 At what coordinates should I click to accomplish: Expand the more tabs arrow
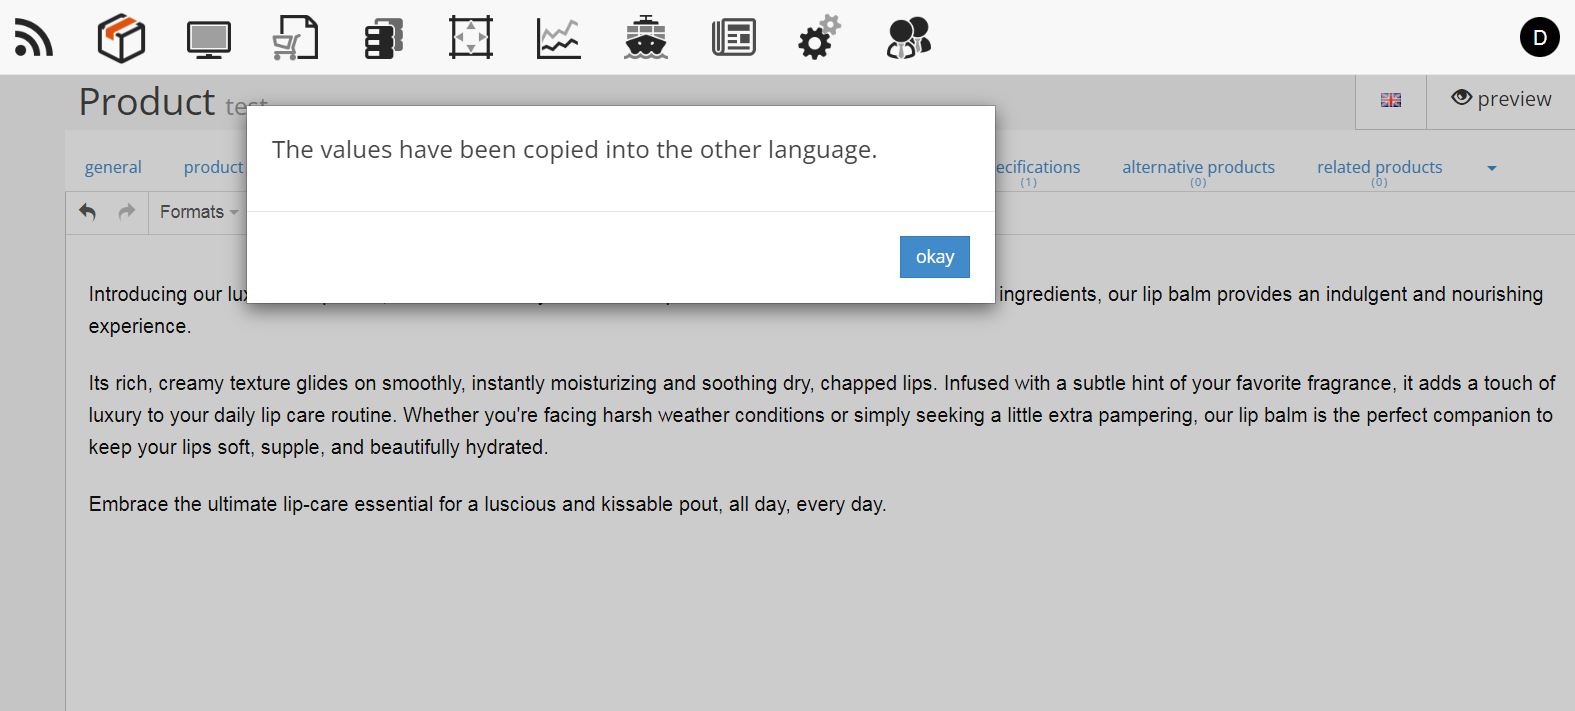pyautogui.click(x=1492, y=168)
